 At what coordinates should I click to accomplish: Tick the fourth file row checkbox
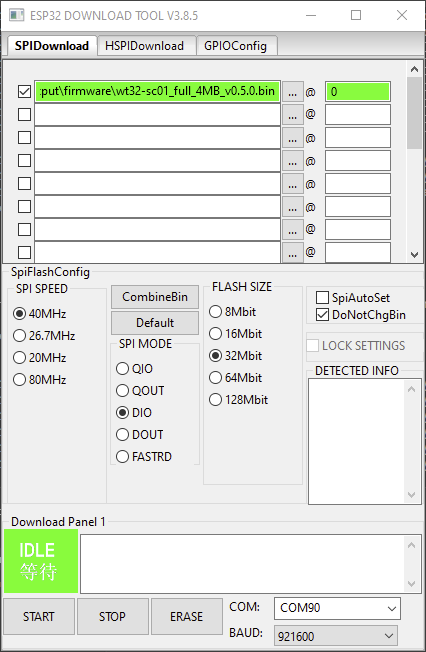pyautogui.click(x=25, y=160)
